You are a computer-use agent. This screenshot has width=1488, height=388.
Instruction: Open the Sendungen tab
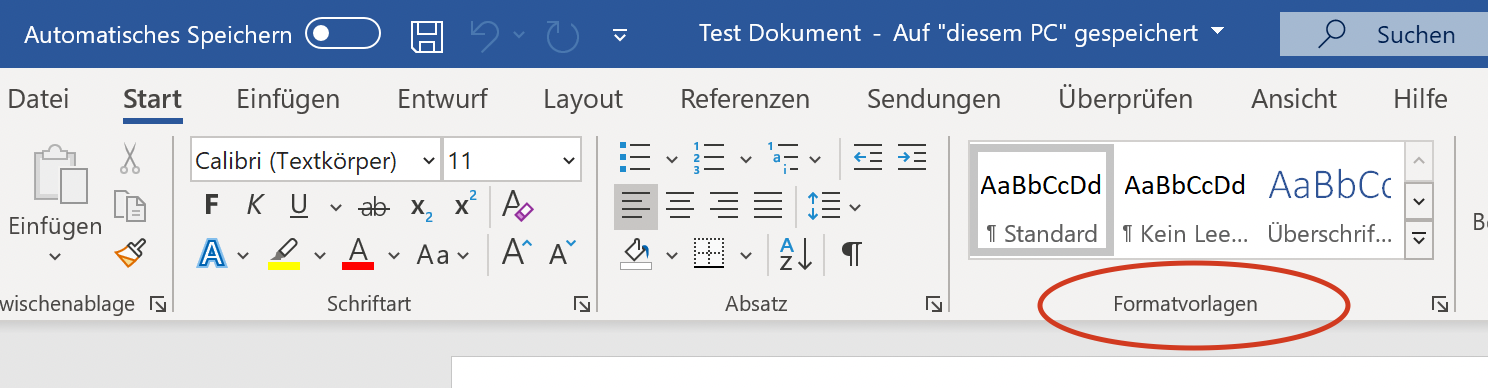(x=934, y=99)
